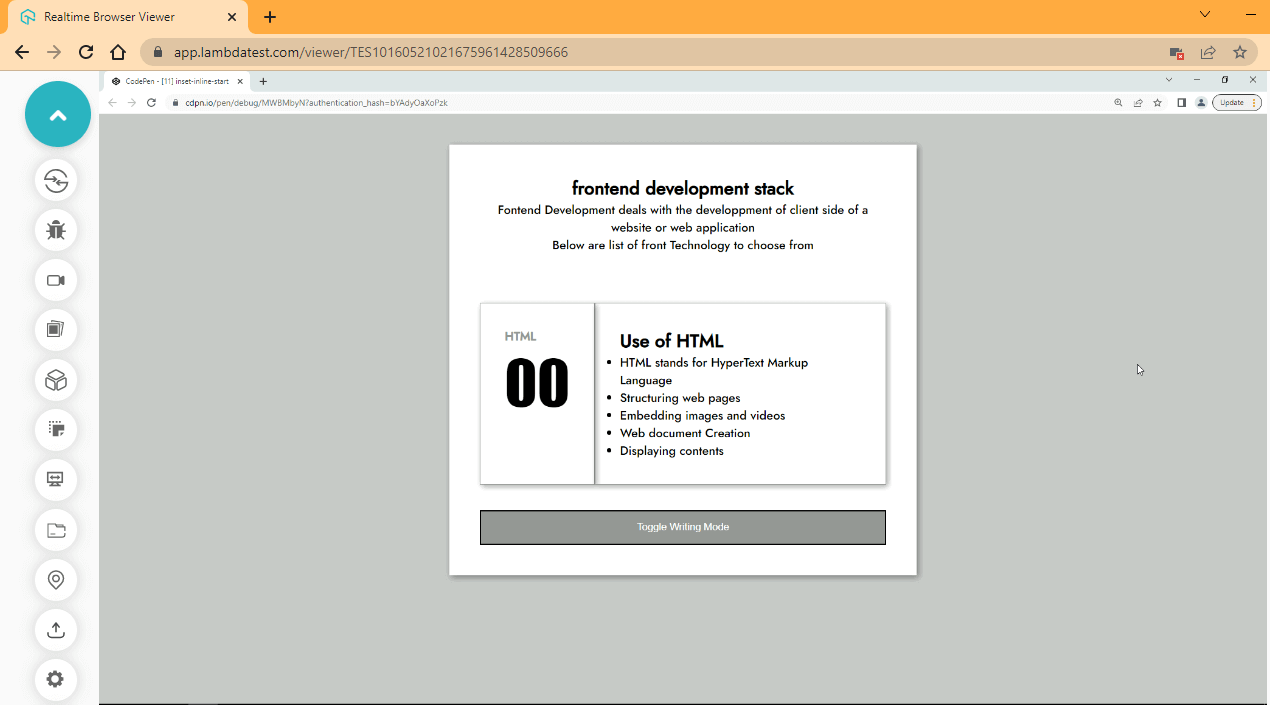The height and width of the screenshot is (705, 1270).
Task: Open the mark-as-bug tool
Action: click(x=56, y=230)
